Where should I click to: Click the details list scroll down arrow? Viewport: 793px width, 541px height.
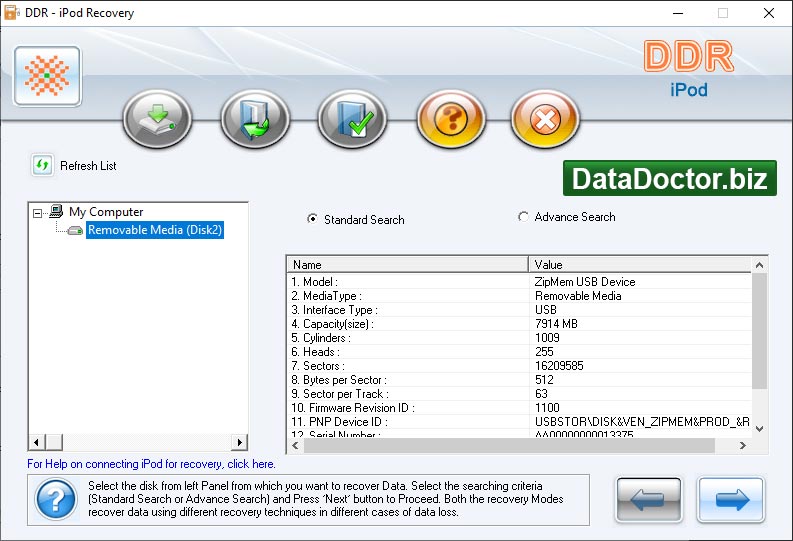coord(760,427)
